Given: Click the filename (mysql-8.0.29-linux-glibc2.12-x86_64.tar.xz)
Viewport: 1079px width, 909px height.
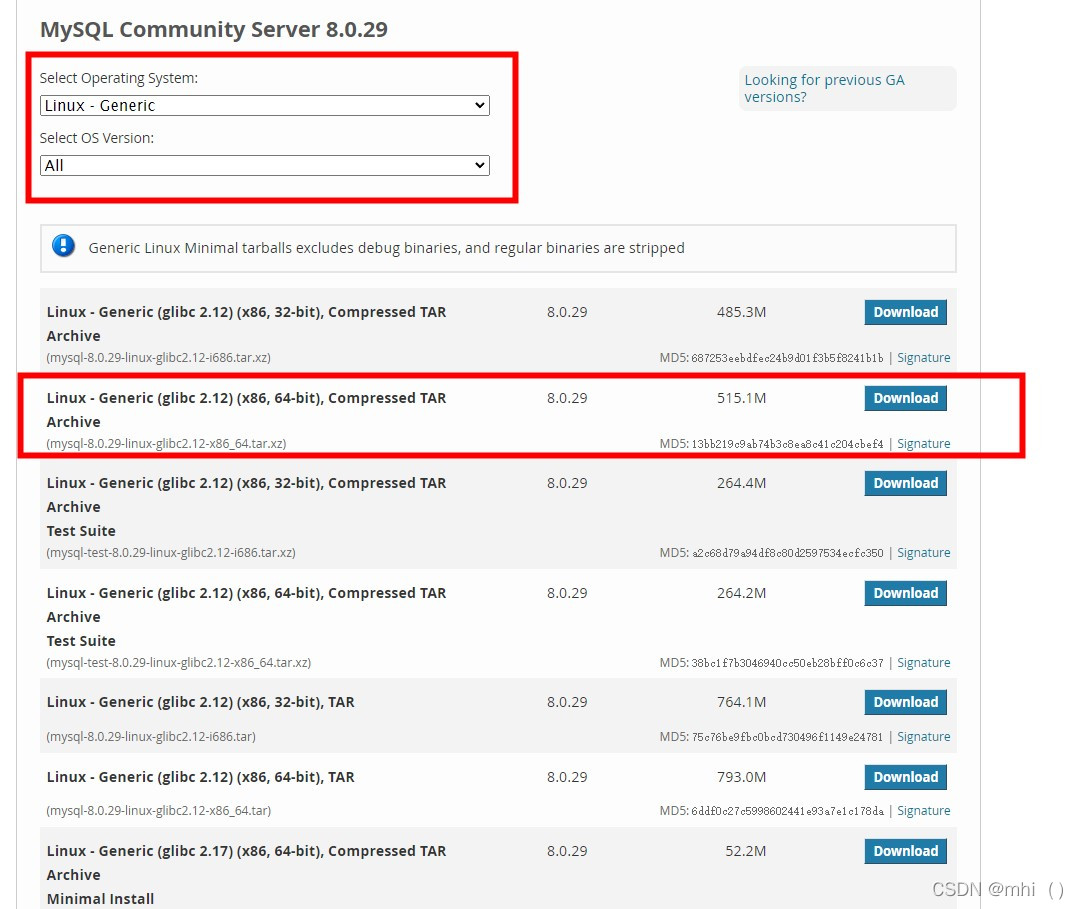Looking at the screenshot, I should (x=167, y=444).
